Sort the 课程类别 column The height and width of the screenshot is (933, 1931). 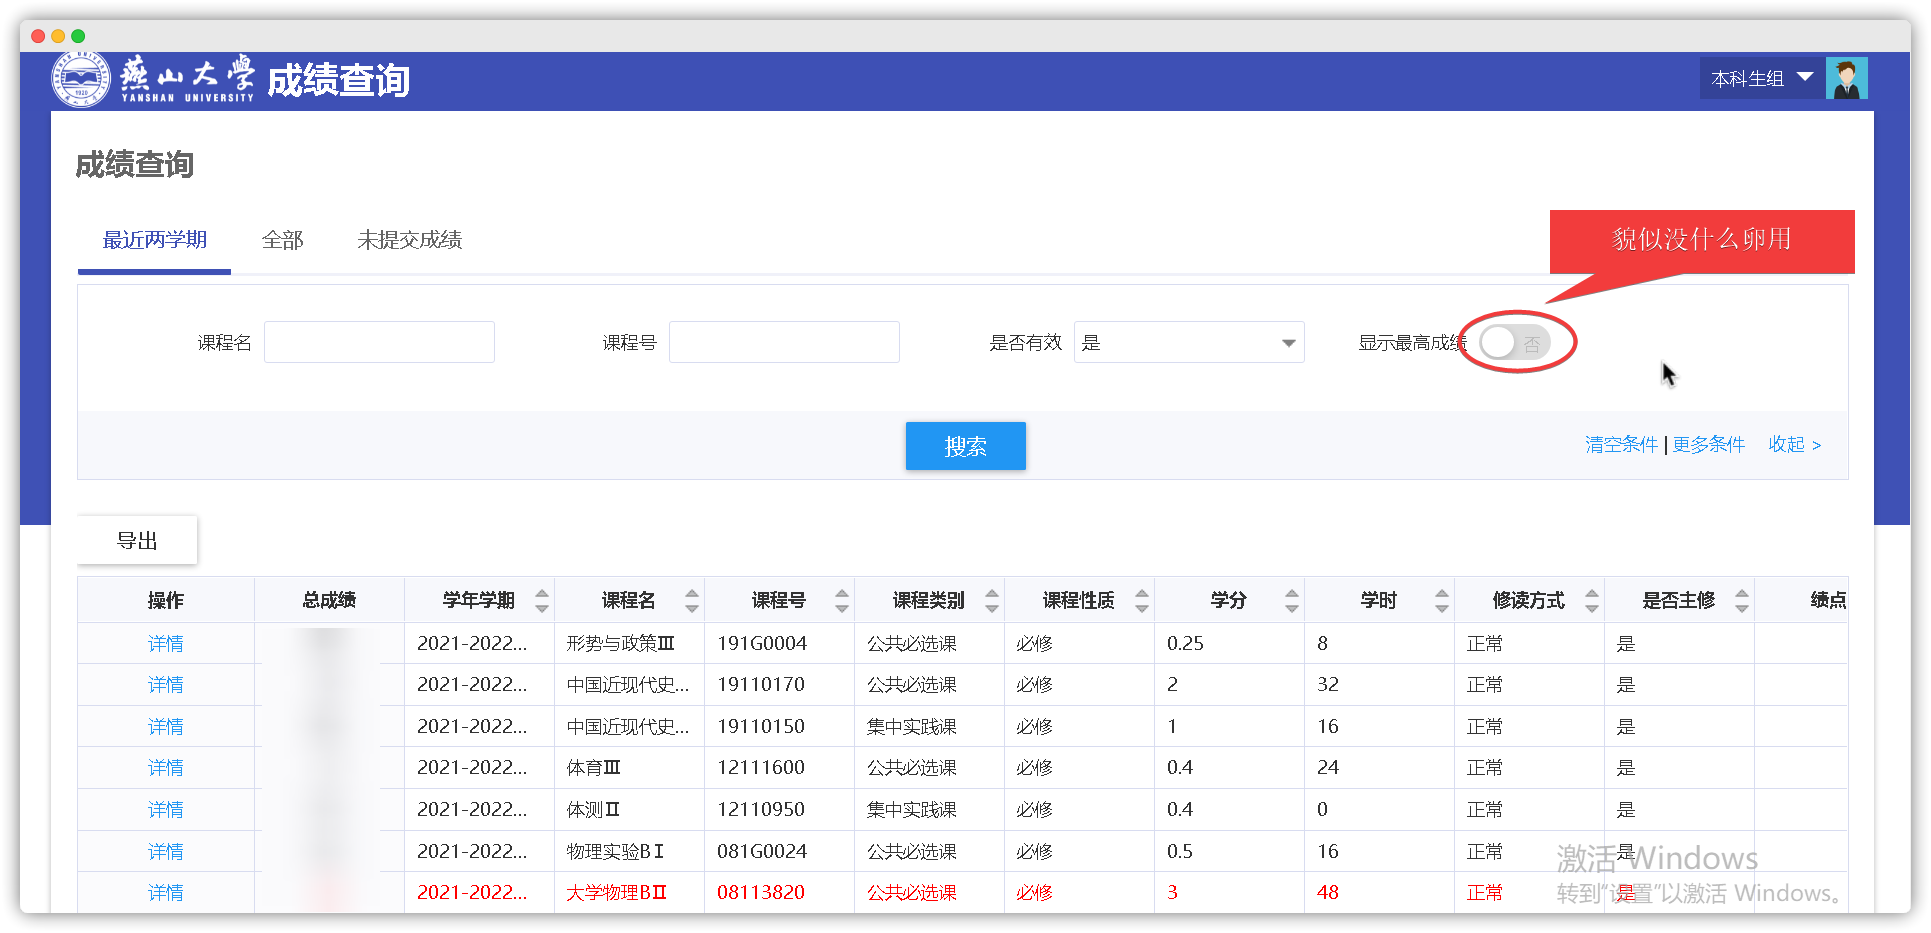tap(991, 599)
